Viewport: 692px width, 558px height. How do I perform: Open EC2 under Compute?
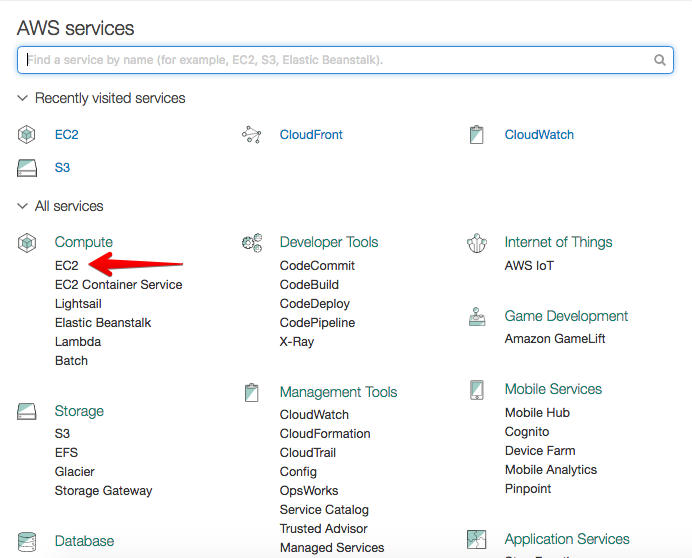tap(66, 265)
